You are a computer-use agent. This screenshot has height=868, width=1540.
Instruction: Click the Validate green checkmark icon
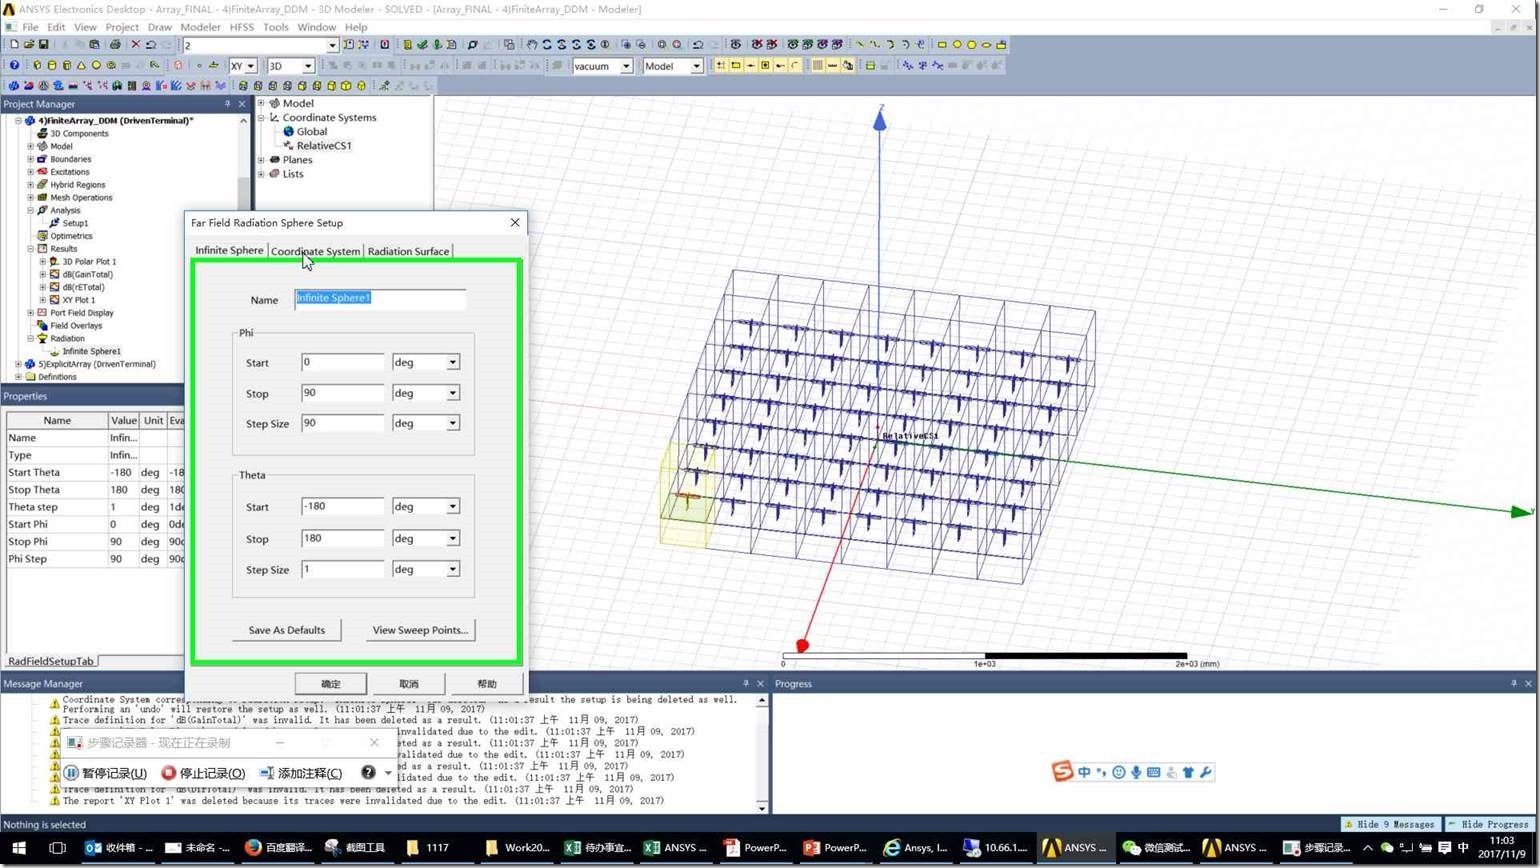pyautogui.click(x=423, y=45)
